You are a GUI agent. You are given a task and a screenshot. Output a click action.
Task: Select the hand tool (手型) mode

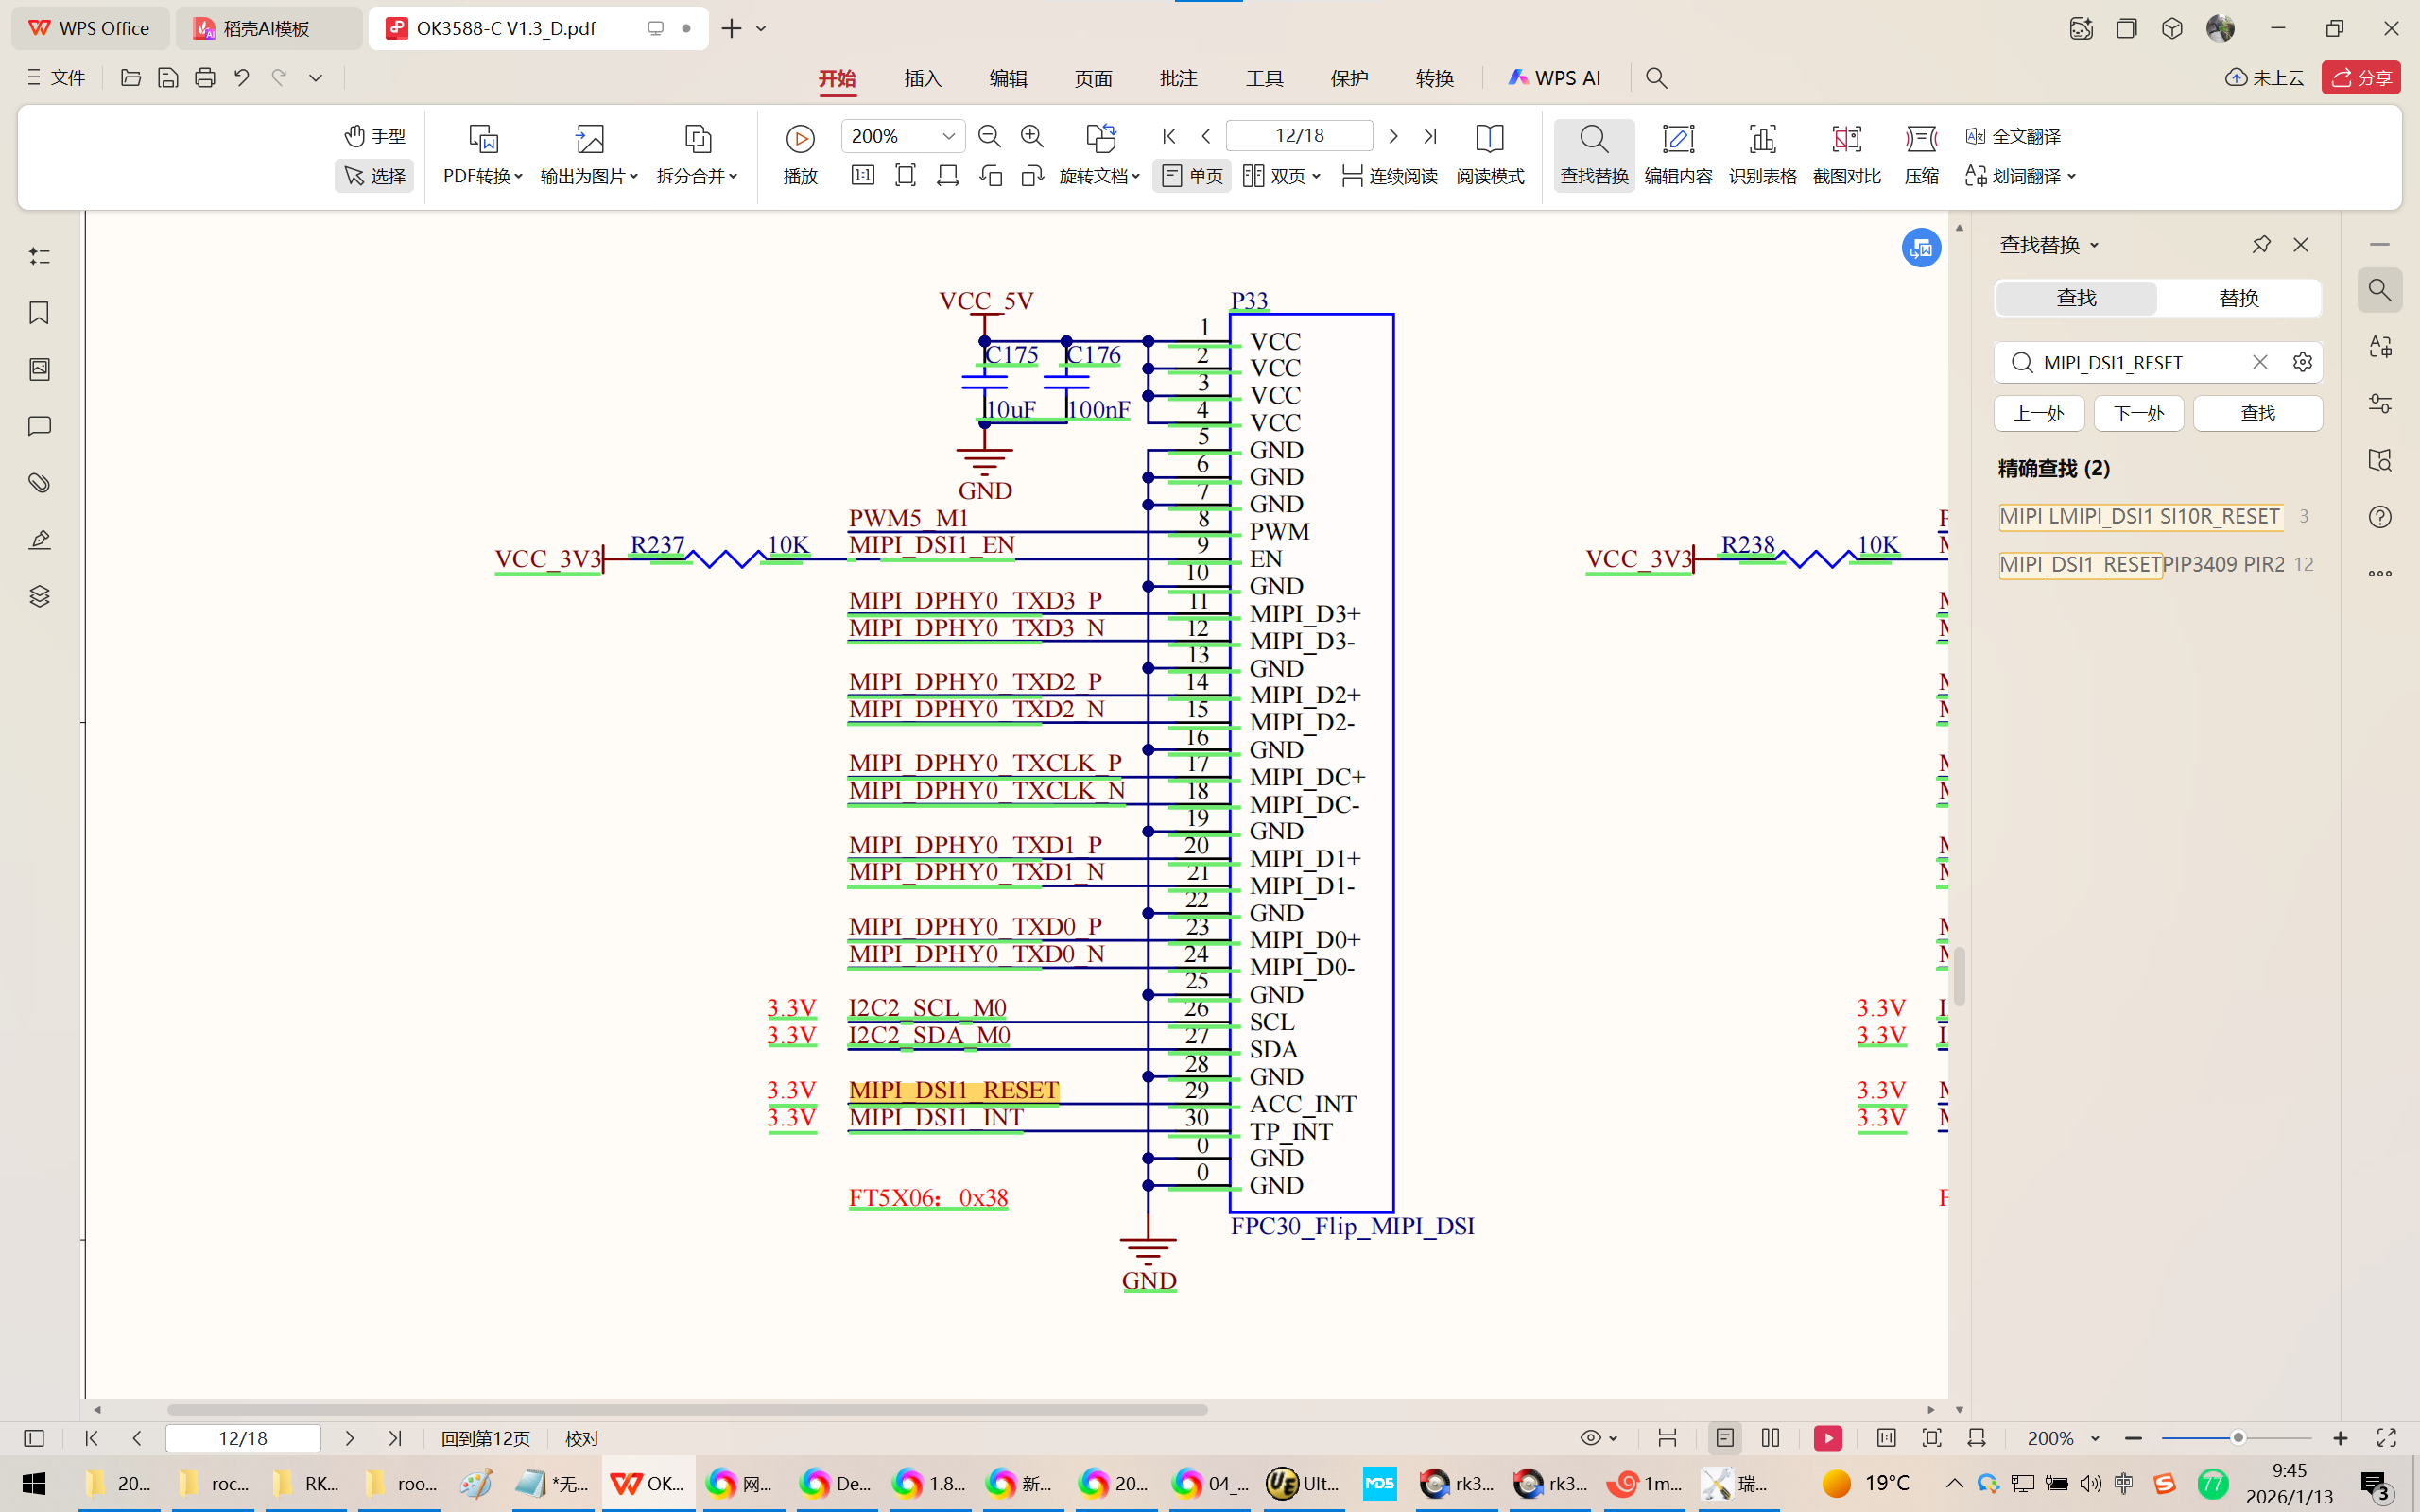coord(375,136)
